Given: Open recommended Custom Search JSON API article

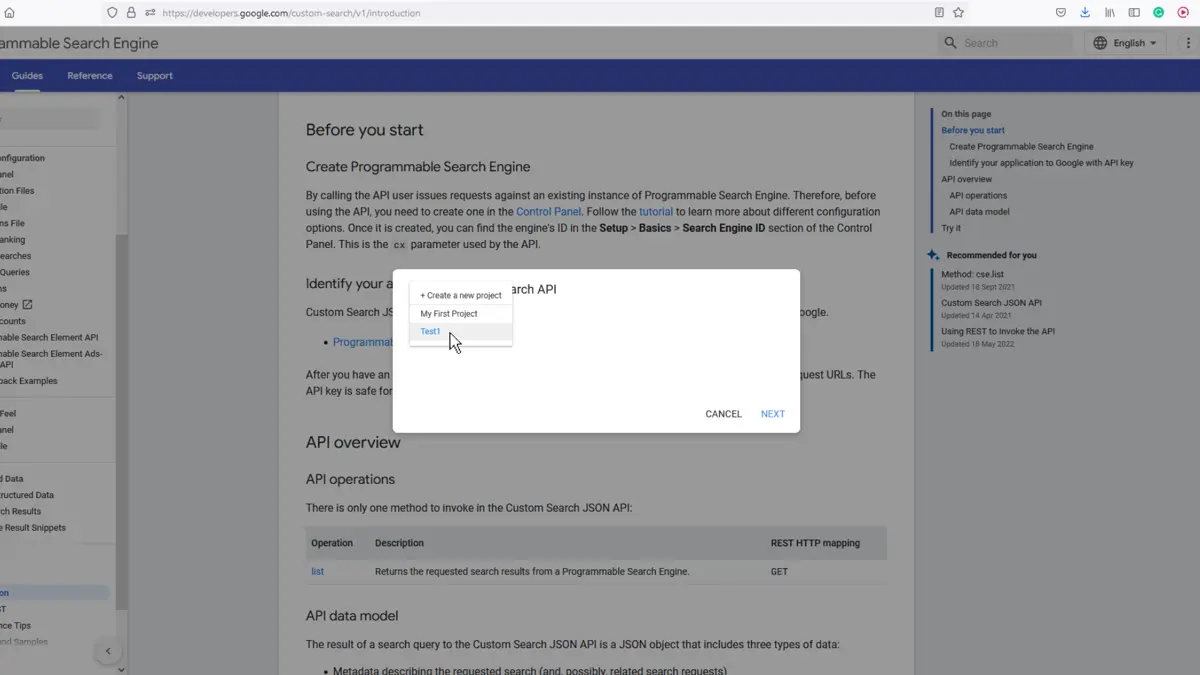Looking at the screenshot, I should 991,303.
